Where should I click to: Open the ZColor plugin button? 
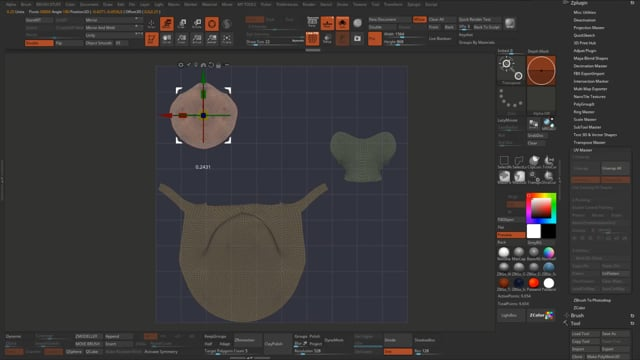(541, 315)
